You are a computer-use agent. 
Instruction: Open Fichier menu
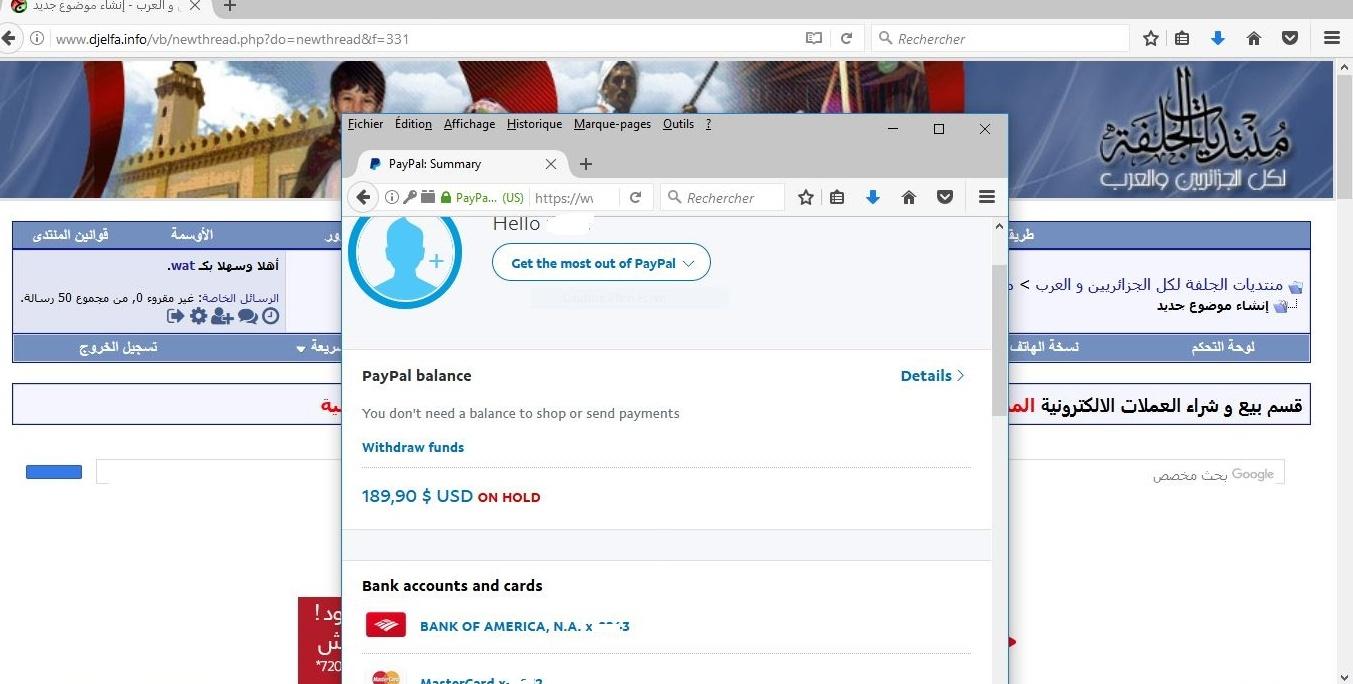click(x=365, y=124)
